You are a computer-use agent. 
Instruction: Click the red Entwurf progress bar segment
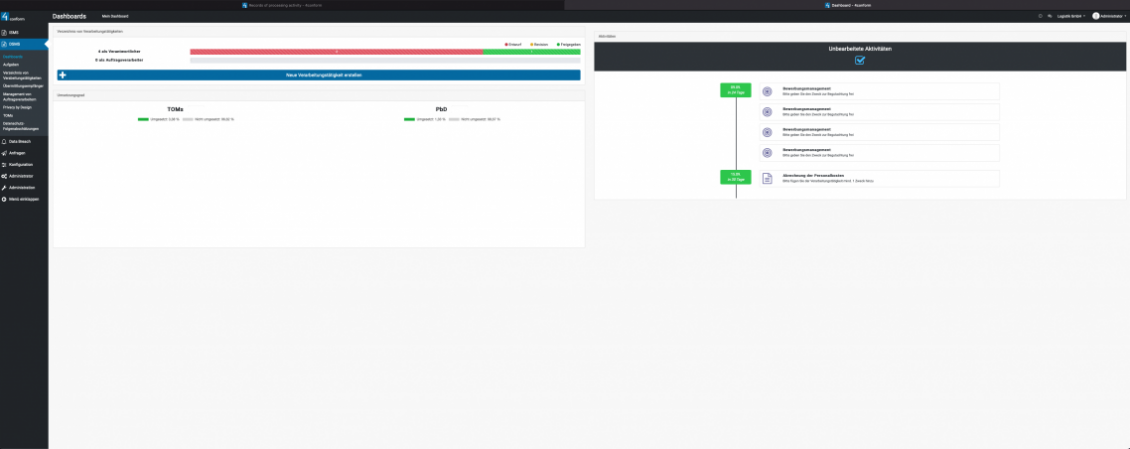(336, 51)
